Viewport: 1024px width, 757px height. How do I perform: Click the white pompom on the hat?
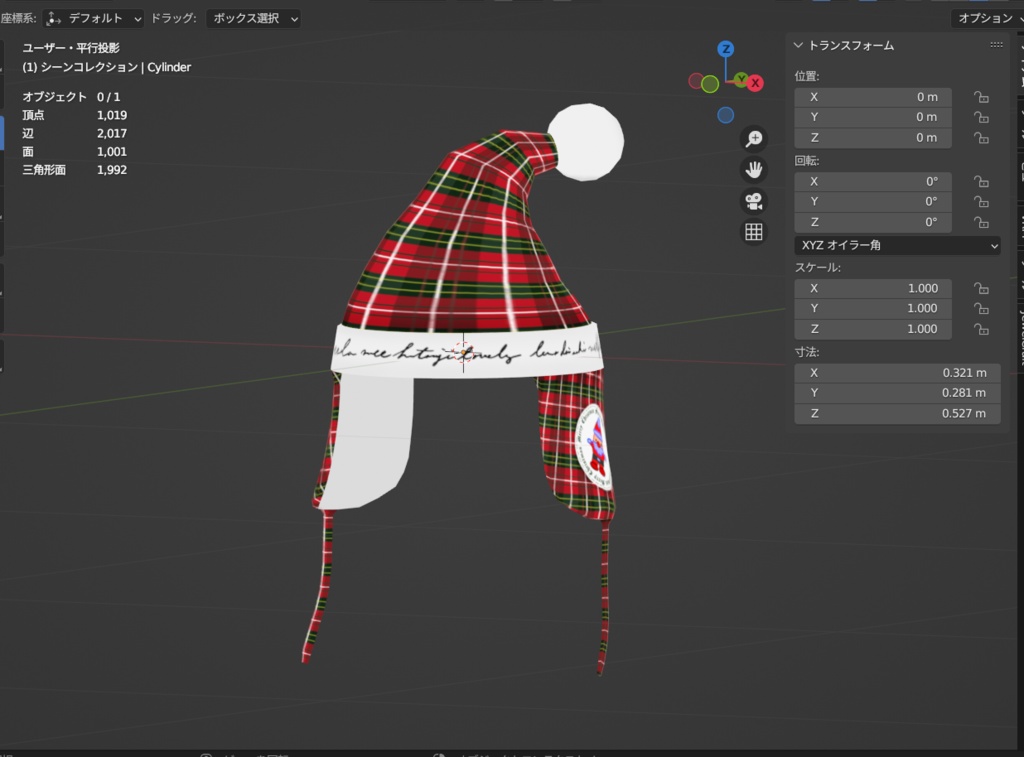[586, 142]
